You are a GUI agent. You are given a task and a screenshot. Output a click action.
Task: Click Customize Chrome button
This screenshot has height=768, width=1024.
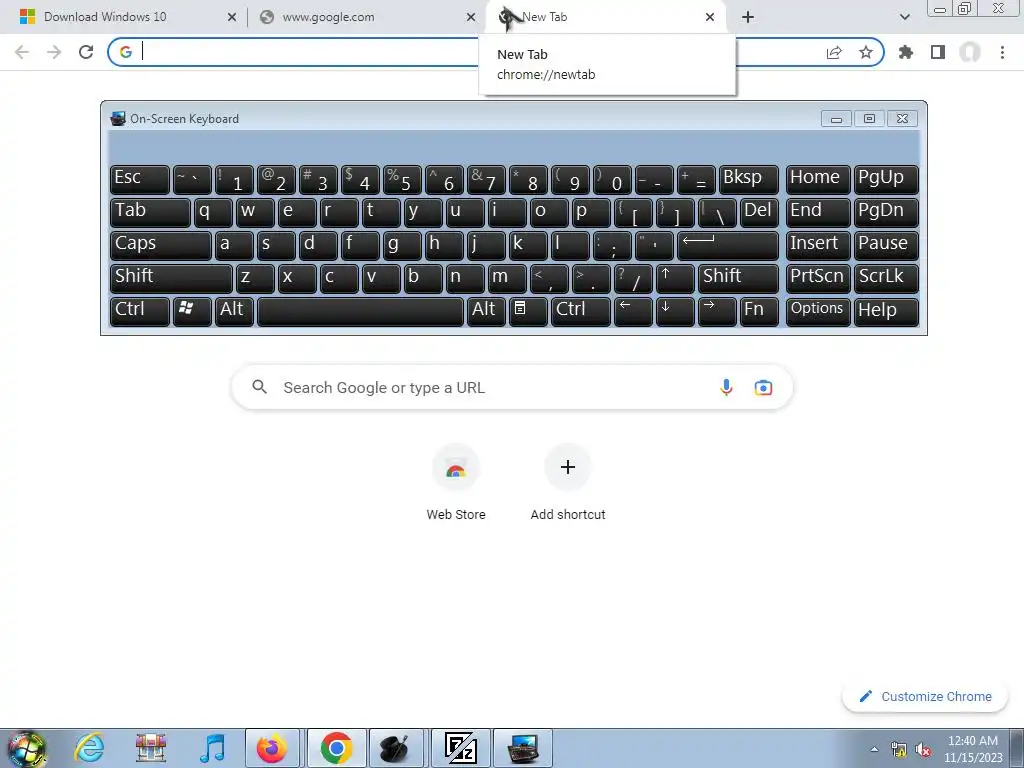pos(926,696)
